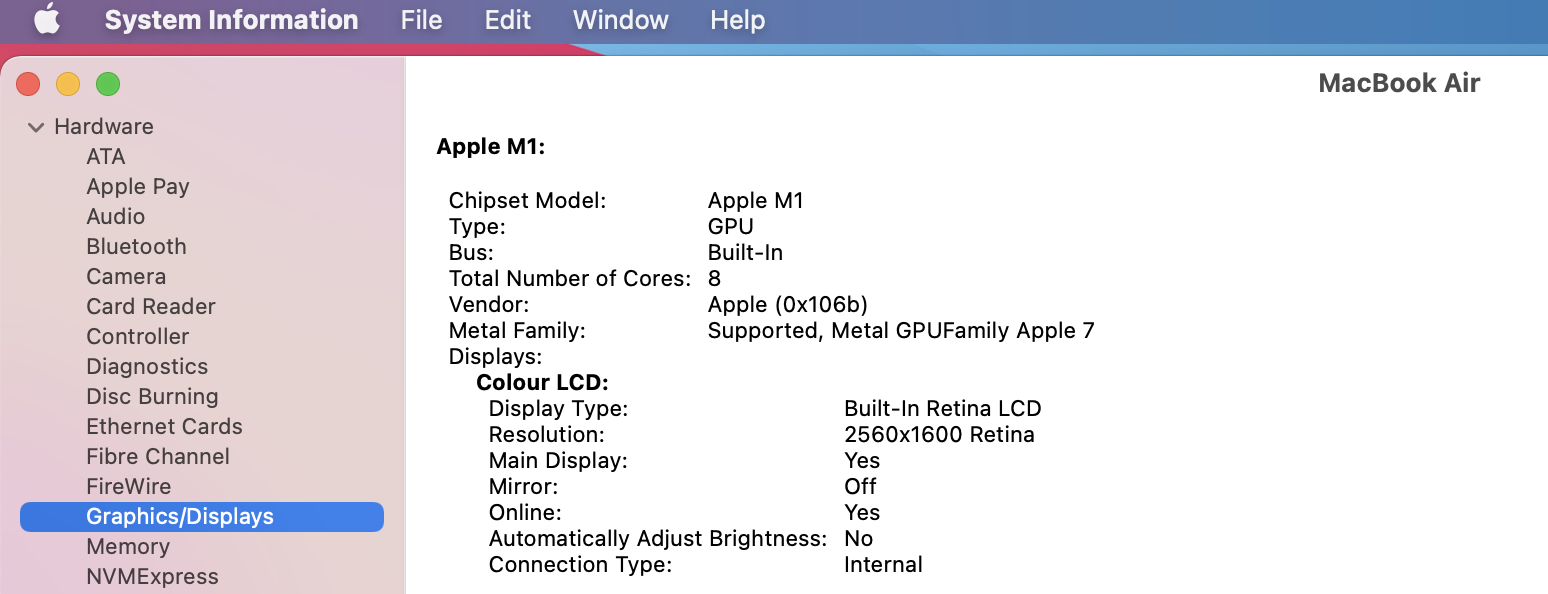Click the Chipset Model value Apple M1
Screen dimensions: 1548x594
click(756, 200)
